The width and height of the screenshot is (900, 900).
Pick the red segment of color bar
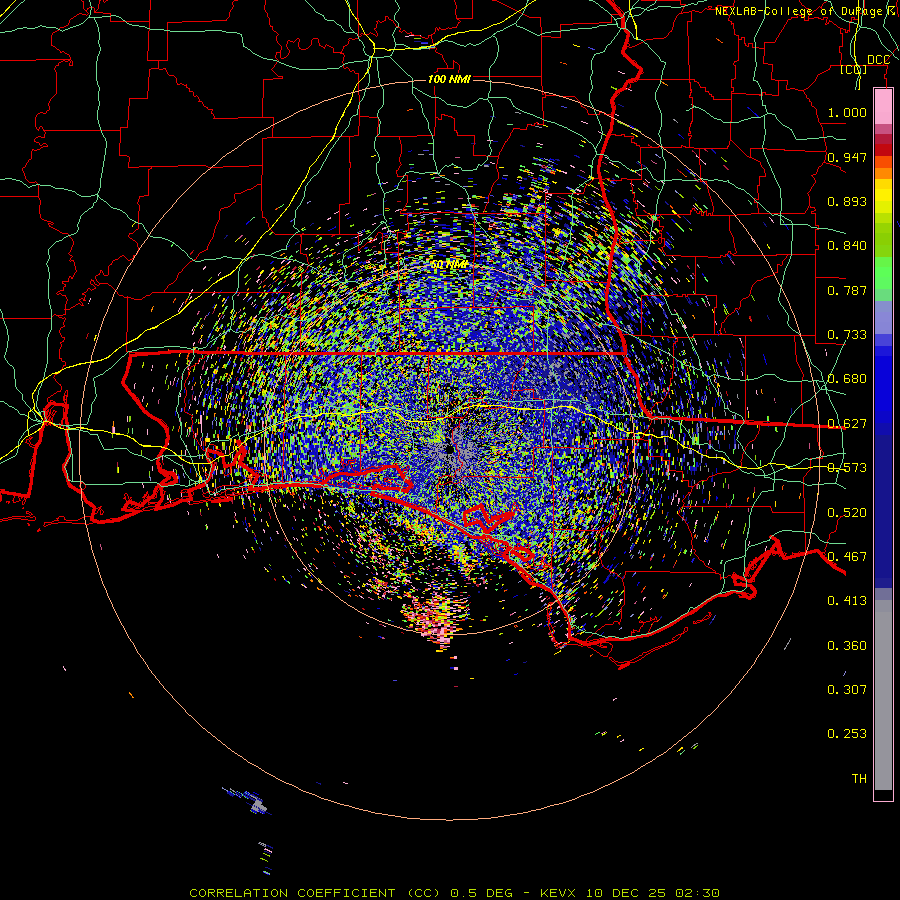(x=883, y=150)
